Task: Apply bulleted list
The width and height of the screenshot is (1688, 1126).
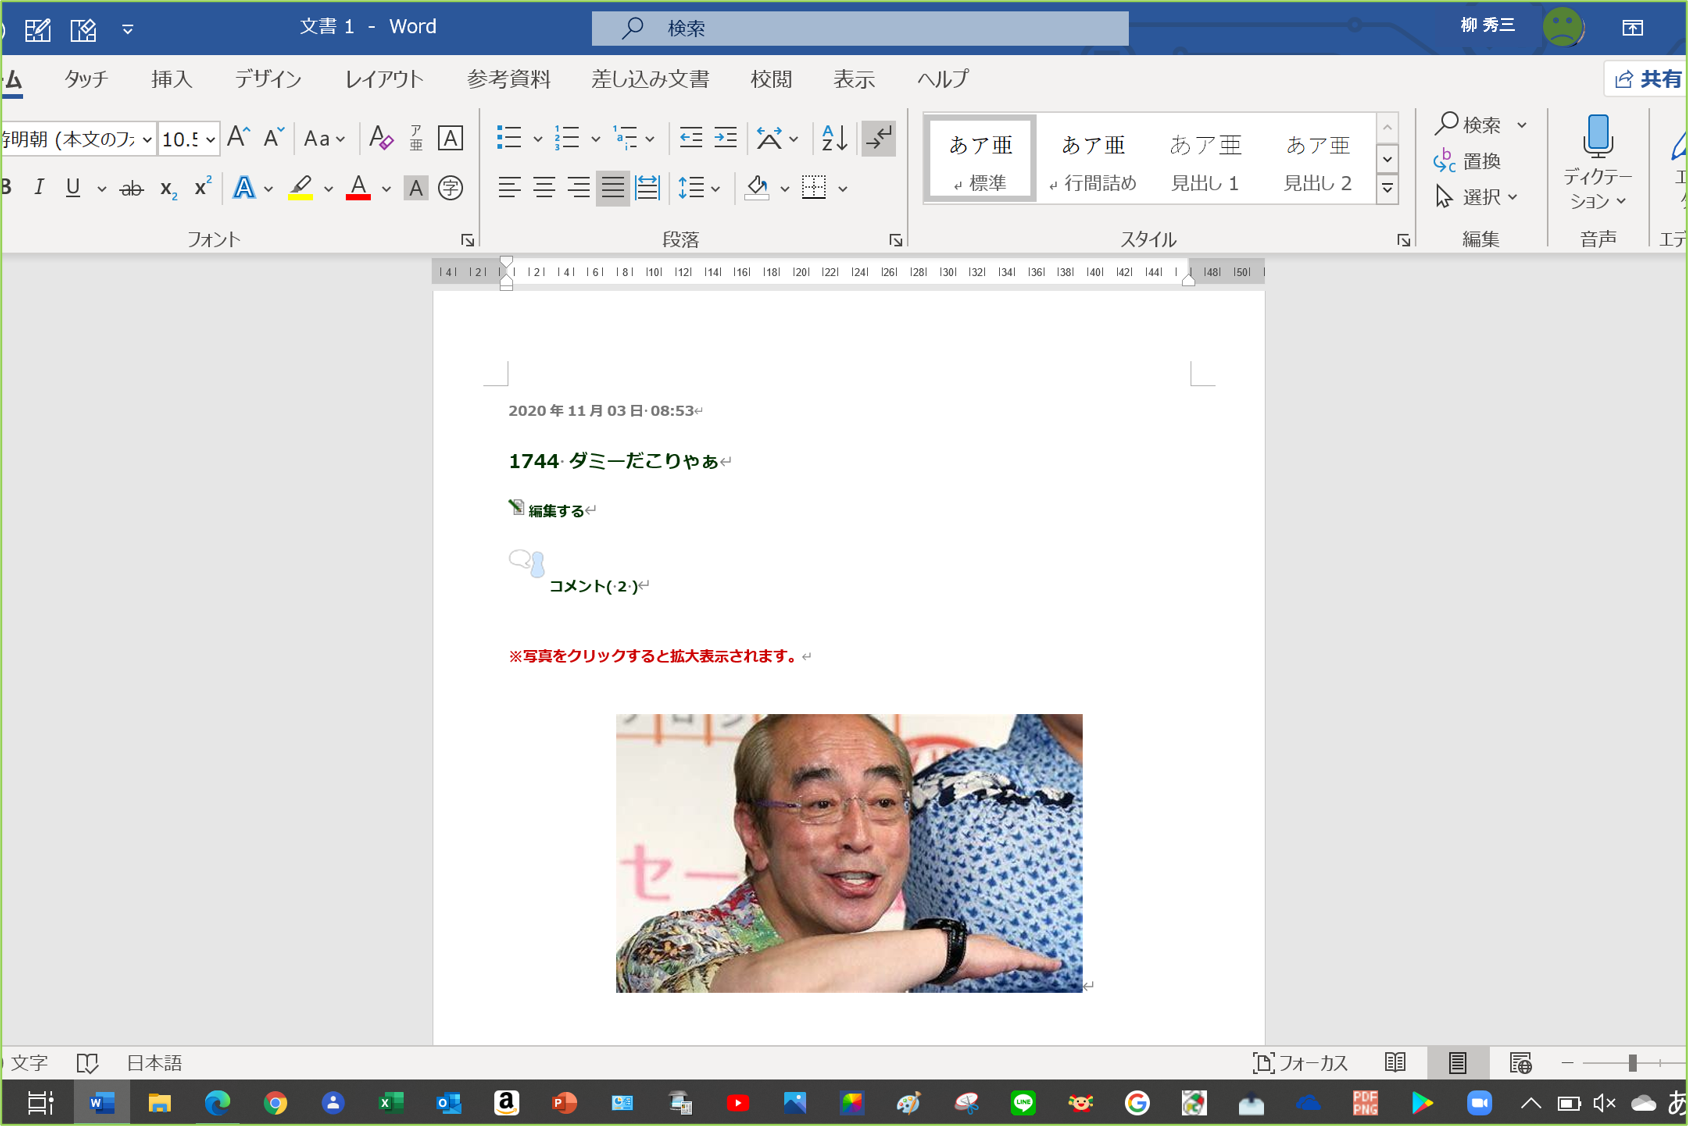Action: point(509,138)
